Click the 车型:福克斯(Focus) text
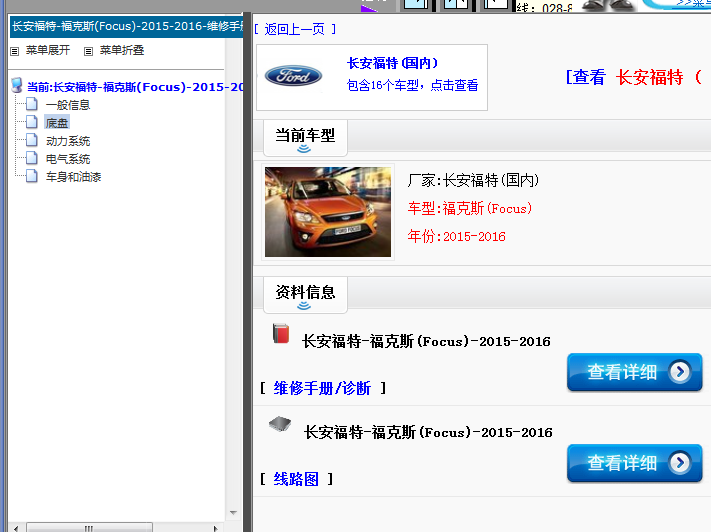This screenshot has height=532, width=711. click(470, 208)
